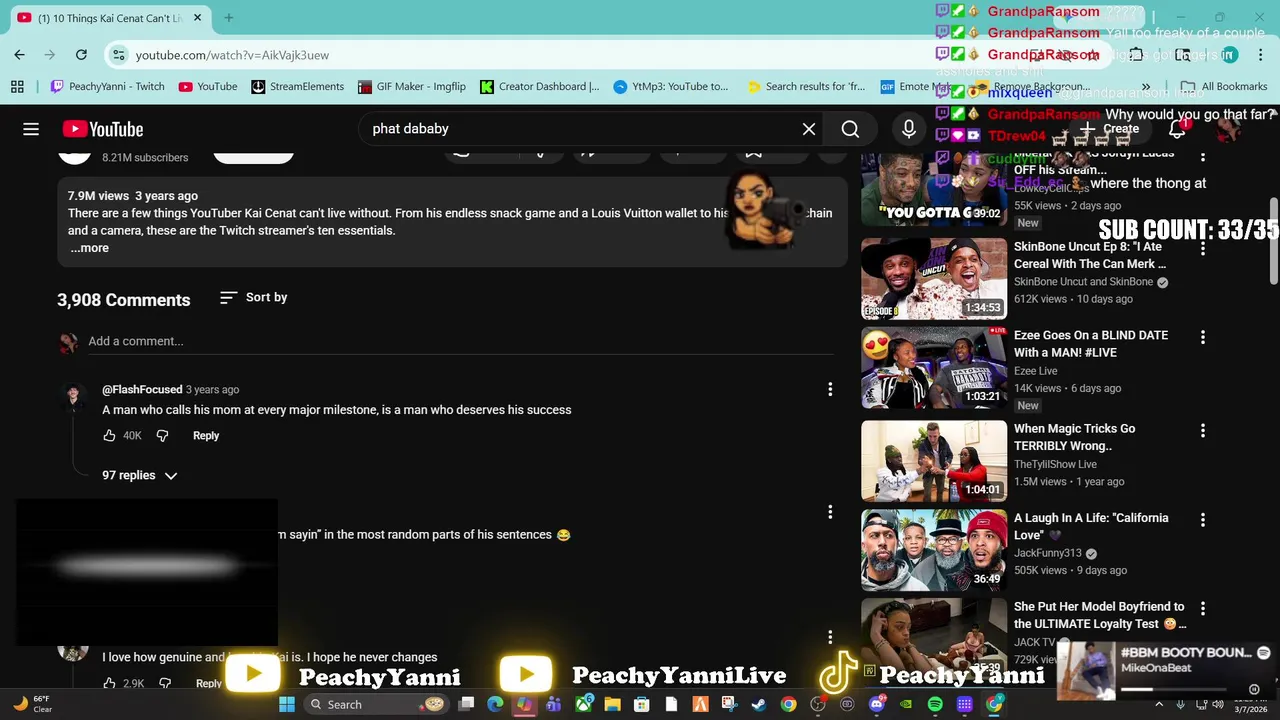
Task: Open menu for California Love video
Action: 1203,520
